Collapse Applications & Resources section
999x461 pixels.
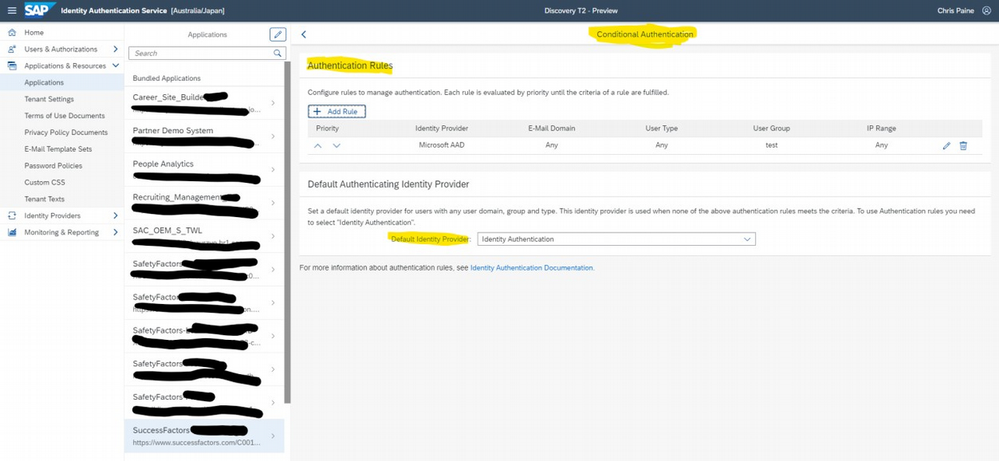(115, 66)
